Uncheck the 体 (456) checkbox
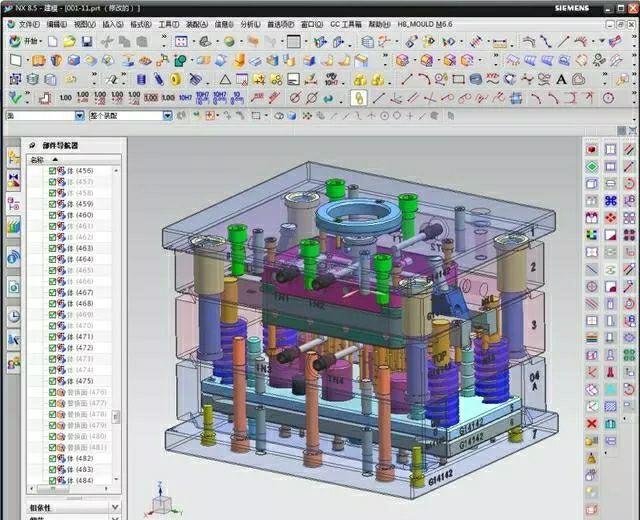This screenshot has height=520, width=640. (x=52, y=171)
